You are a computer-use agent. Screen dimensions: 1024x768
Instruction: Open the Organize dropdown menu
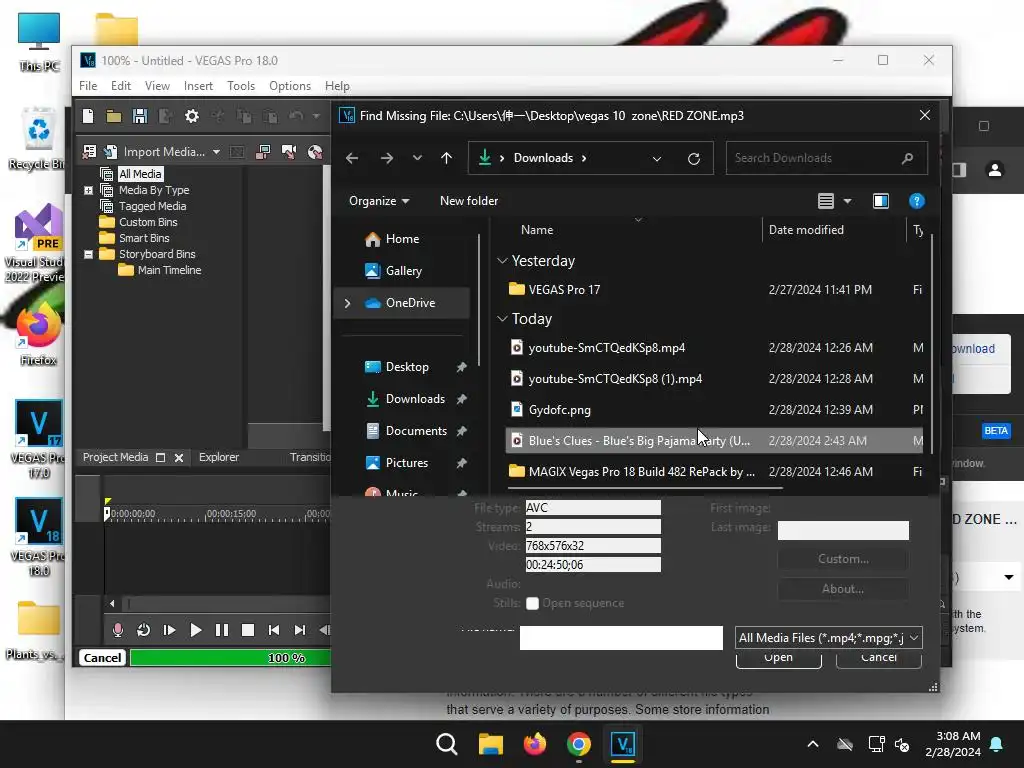(x=379, y=201)
